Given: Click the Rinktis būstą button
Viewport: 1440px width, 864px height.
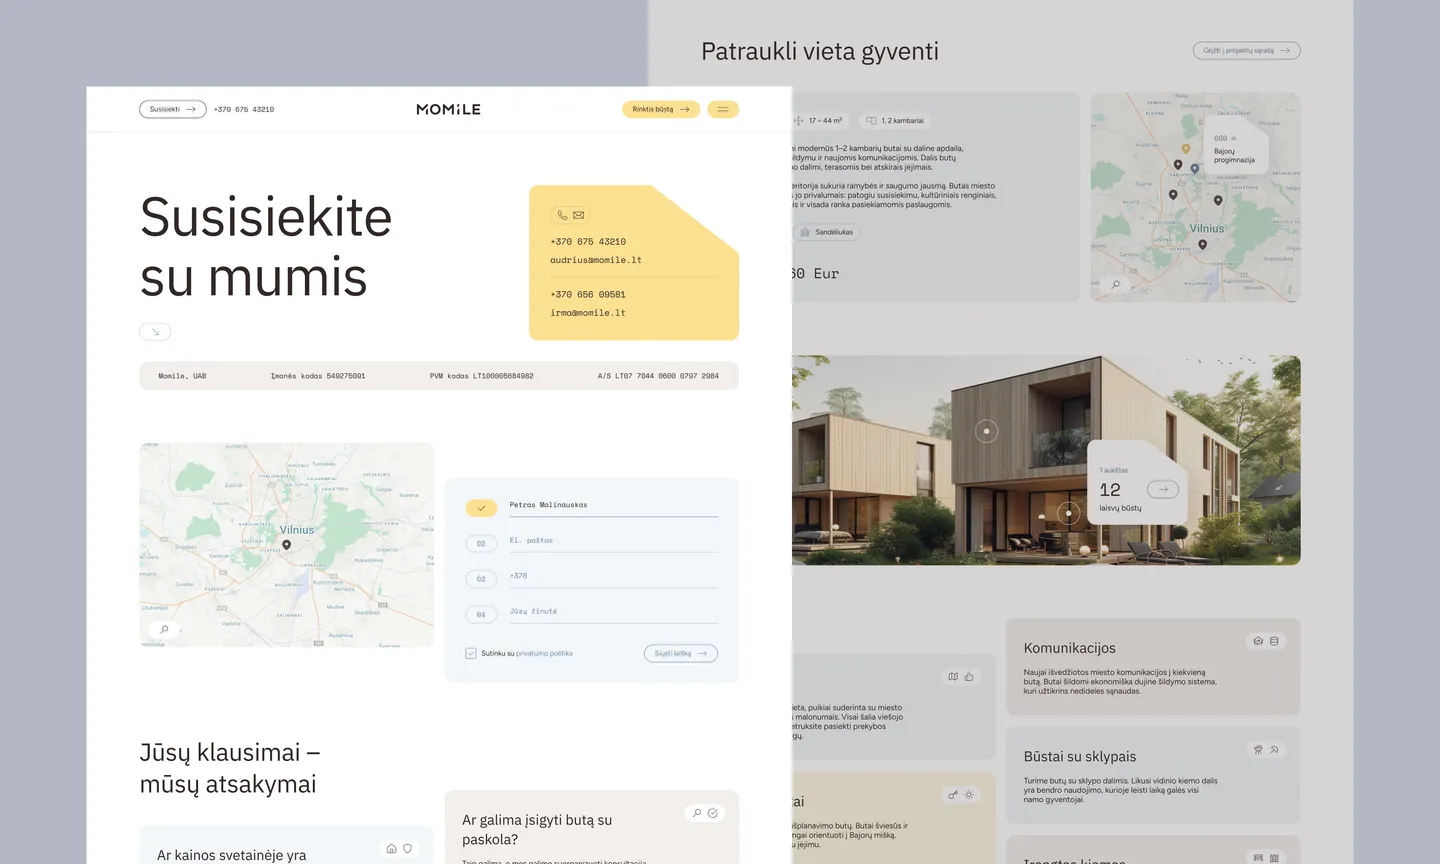Looking at the screenshot, I should tap(661, 109).
